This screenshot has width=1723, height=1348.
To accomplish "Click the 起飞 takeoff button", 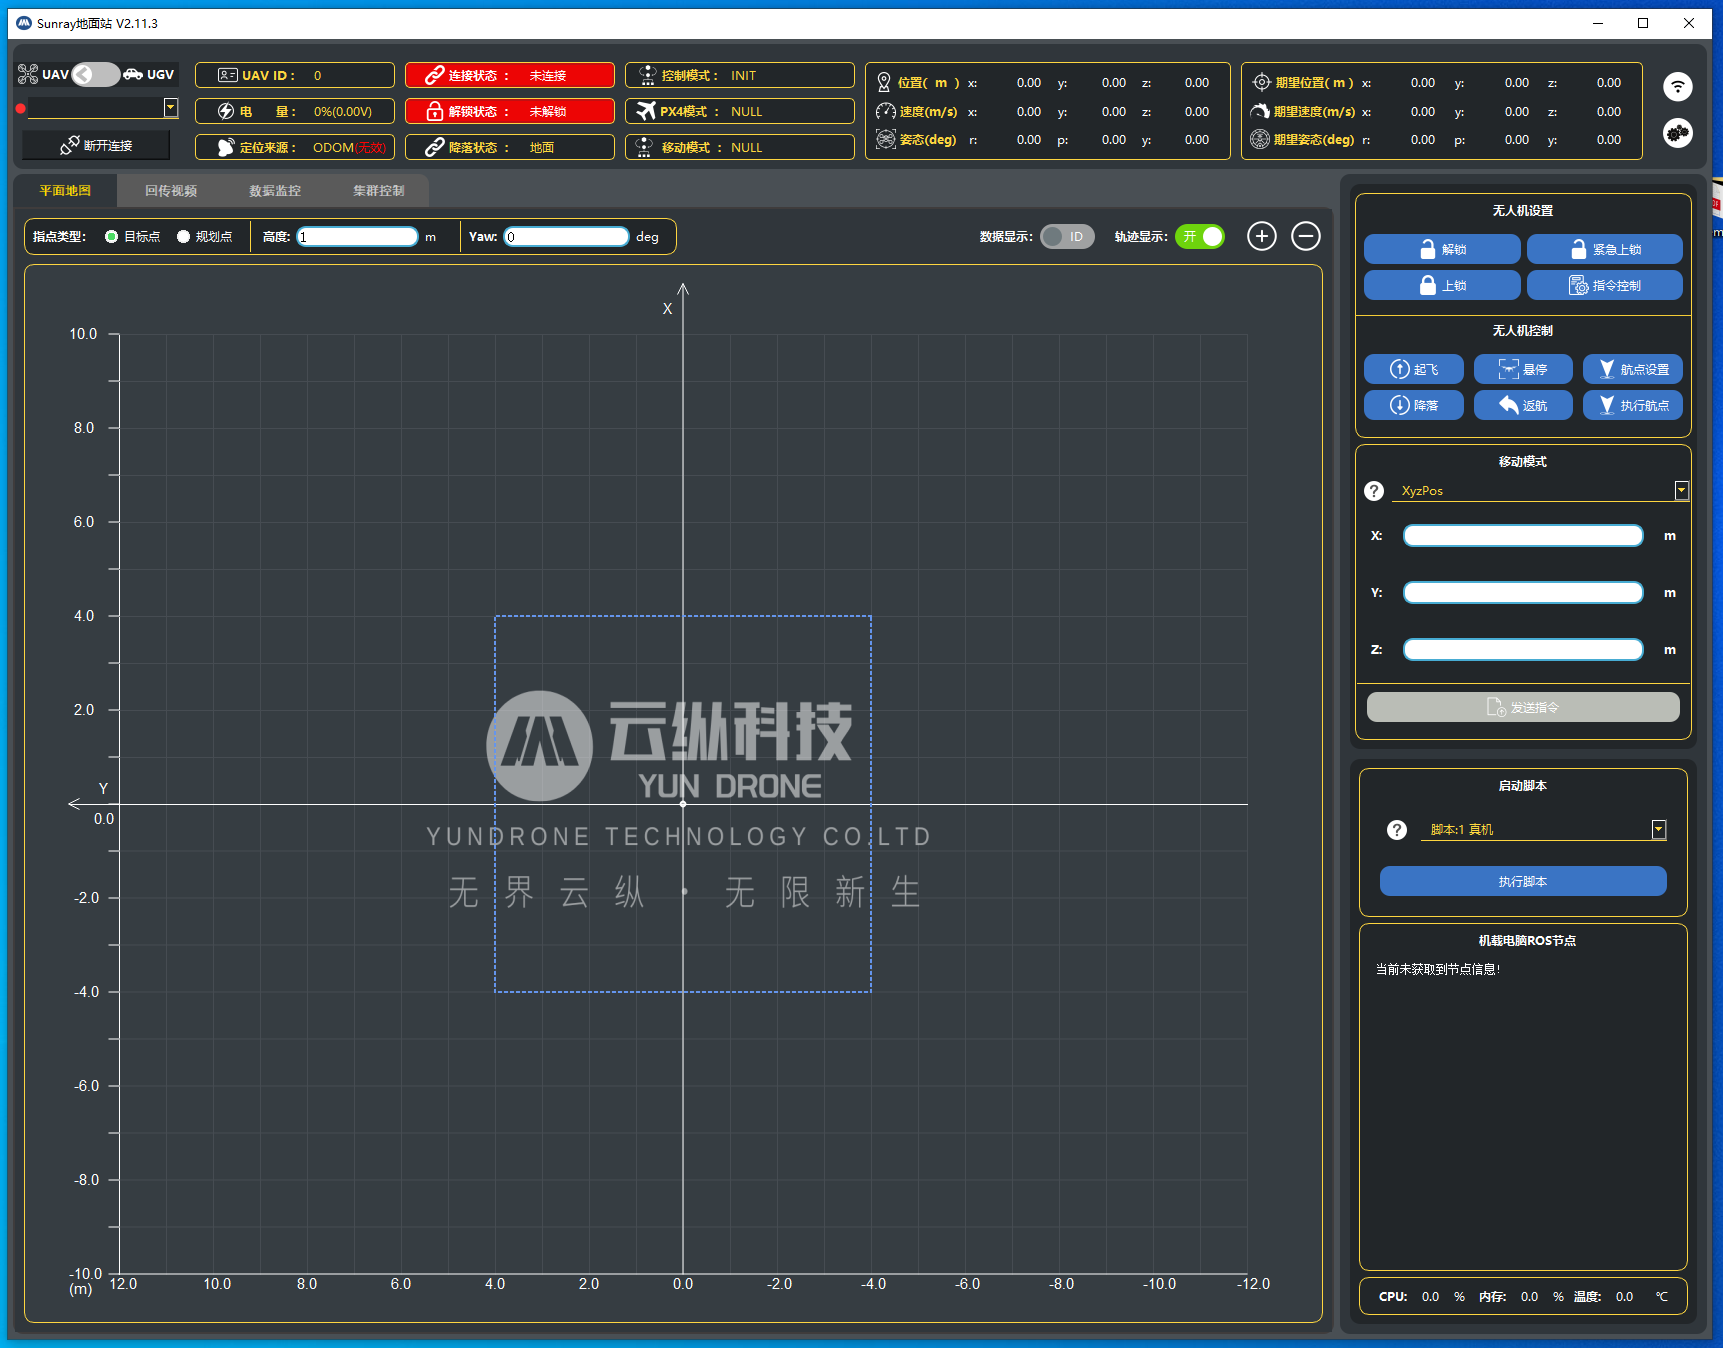I will click(1414, 369).
